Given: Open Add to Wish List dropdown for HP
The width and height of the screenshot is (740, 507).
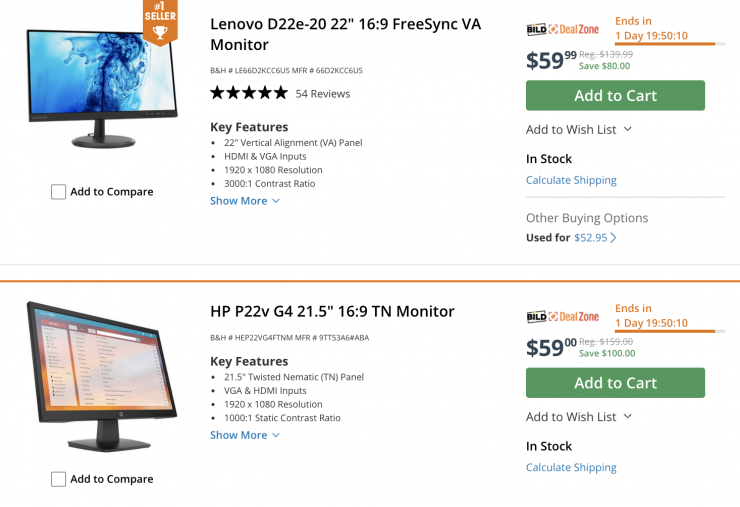Looking at the screenshot, I should 579,417.
